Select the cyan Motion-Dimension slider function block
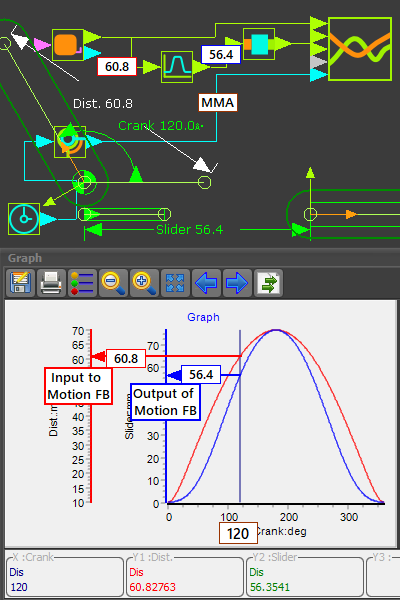Screen dimensions: 400x600 click(x=259, y=44)
